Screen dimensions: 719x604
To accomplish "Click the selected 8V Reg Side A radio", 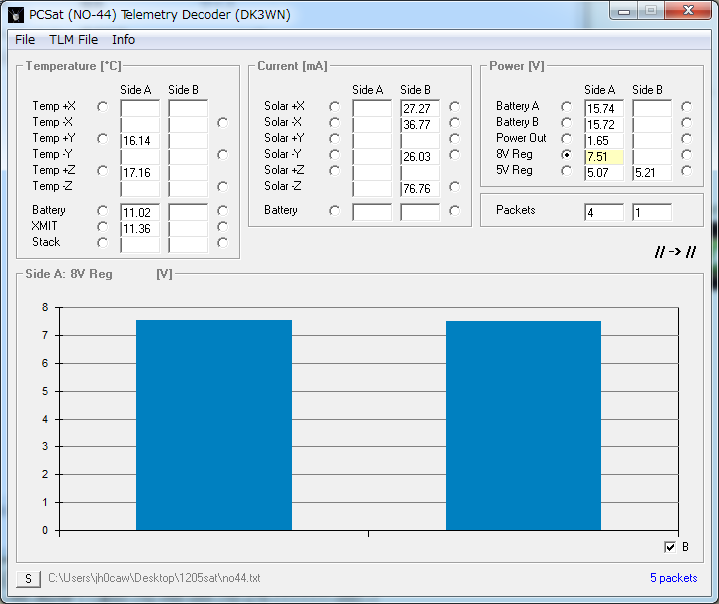I will click(x=566, y=155).
